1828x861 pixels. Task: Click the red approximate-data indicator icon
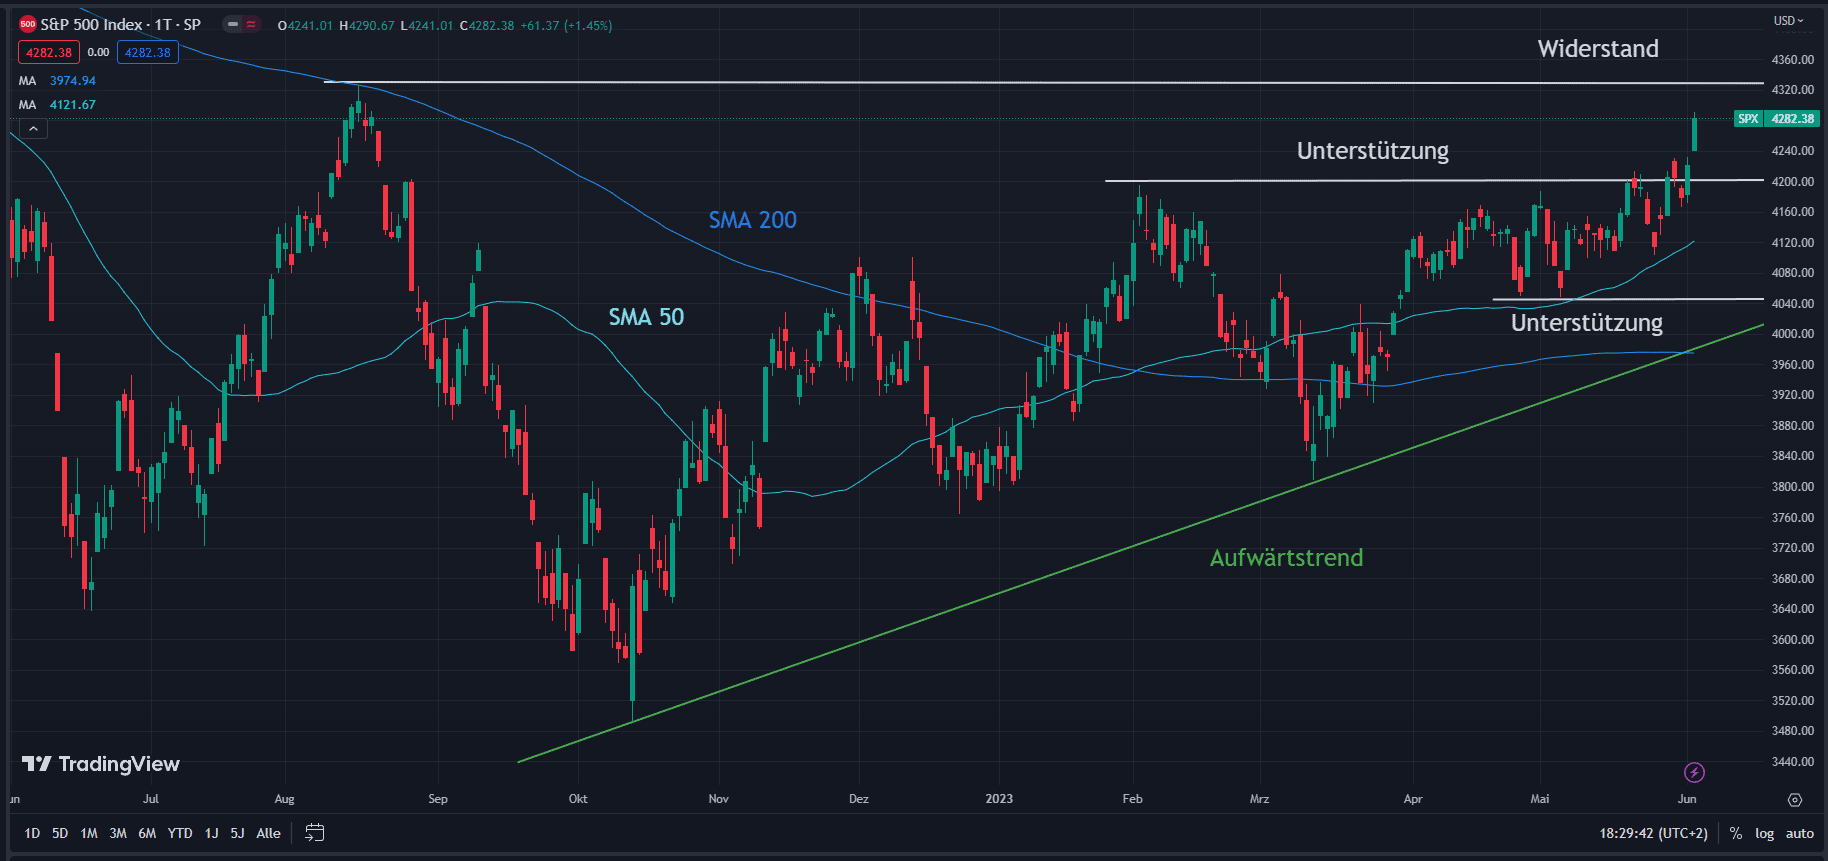click(251, 24)
